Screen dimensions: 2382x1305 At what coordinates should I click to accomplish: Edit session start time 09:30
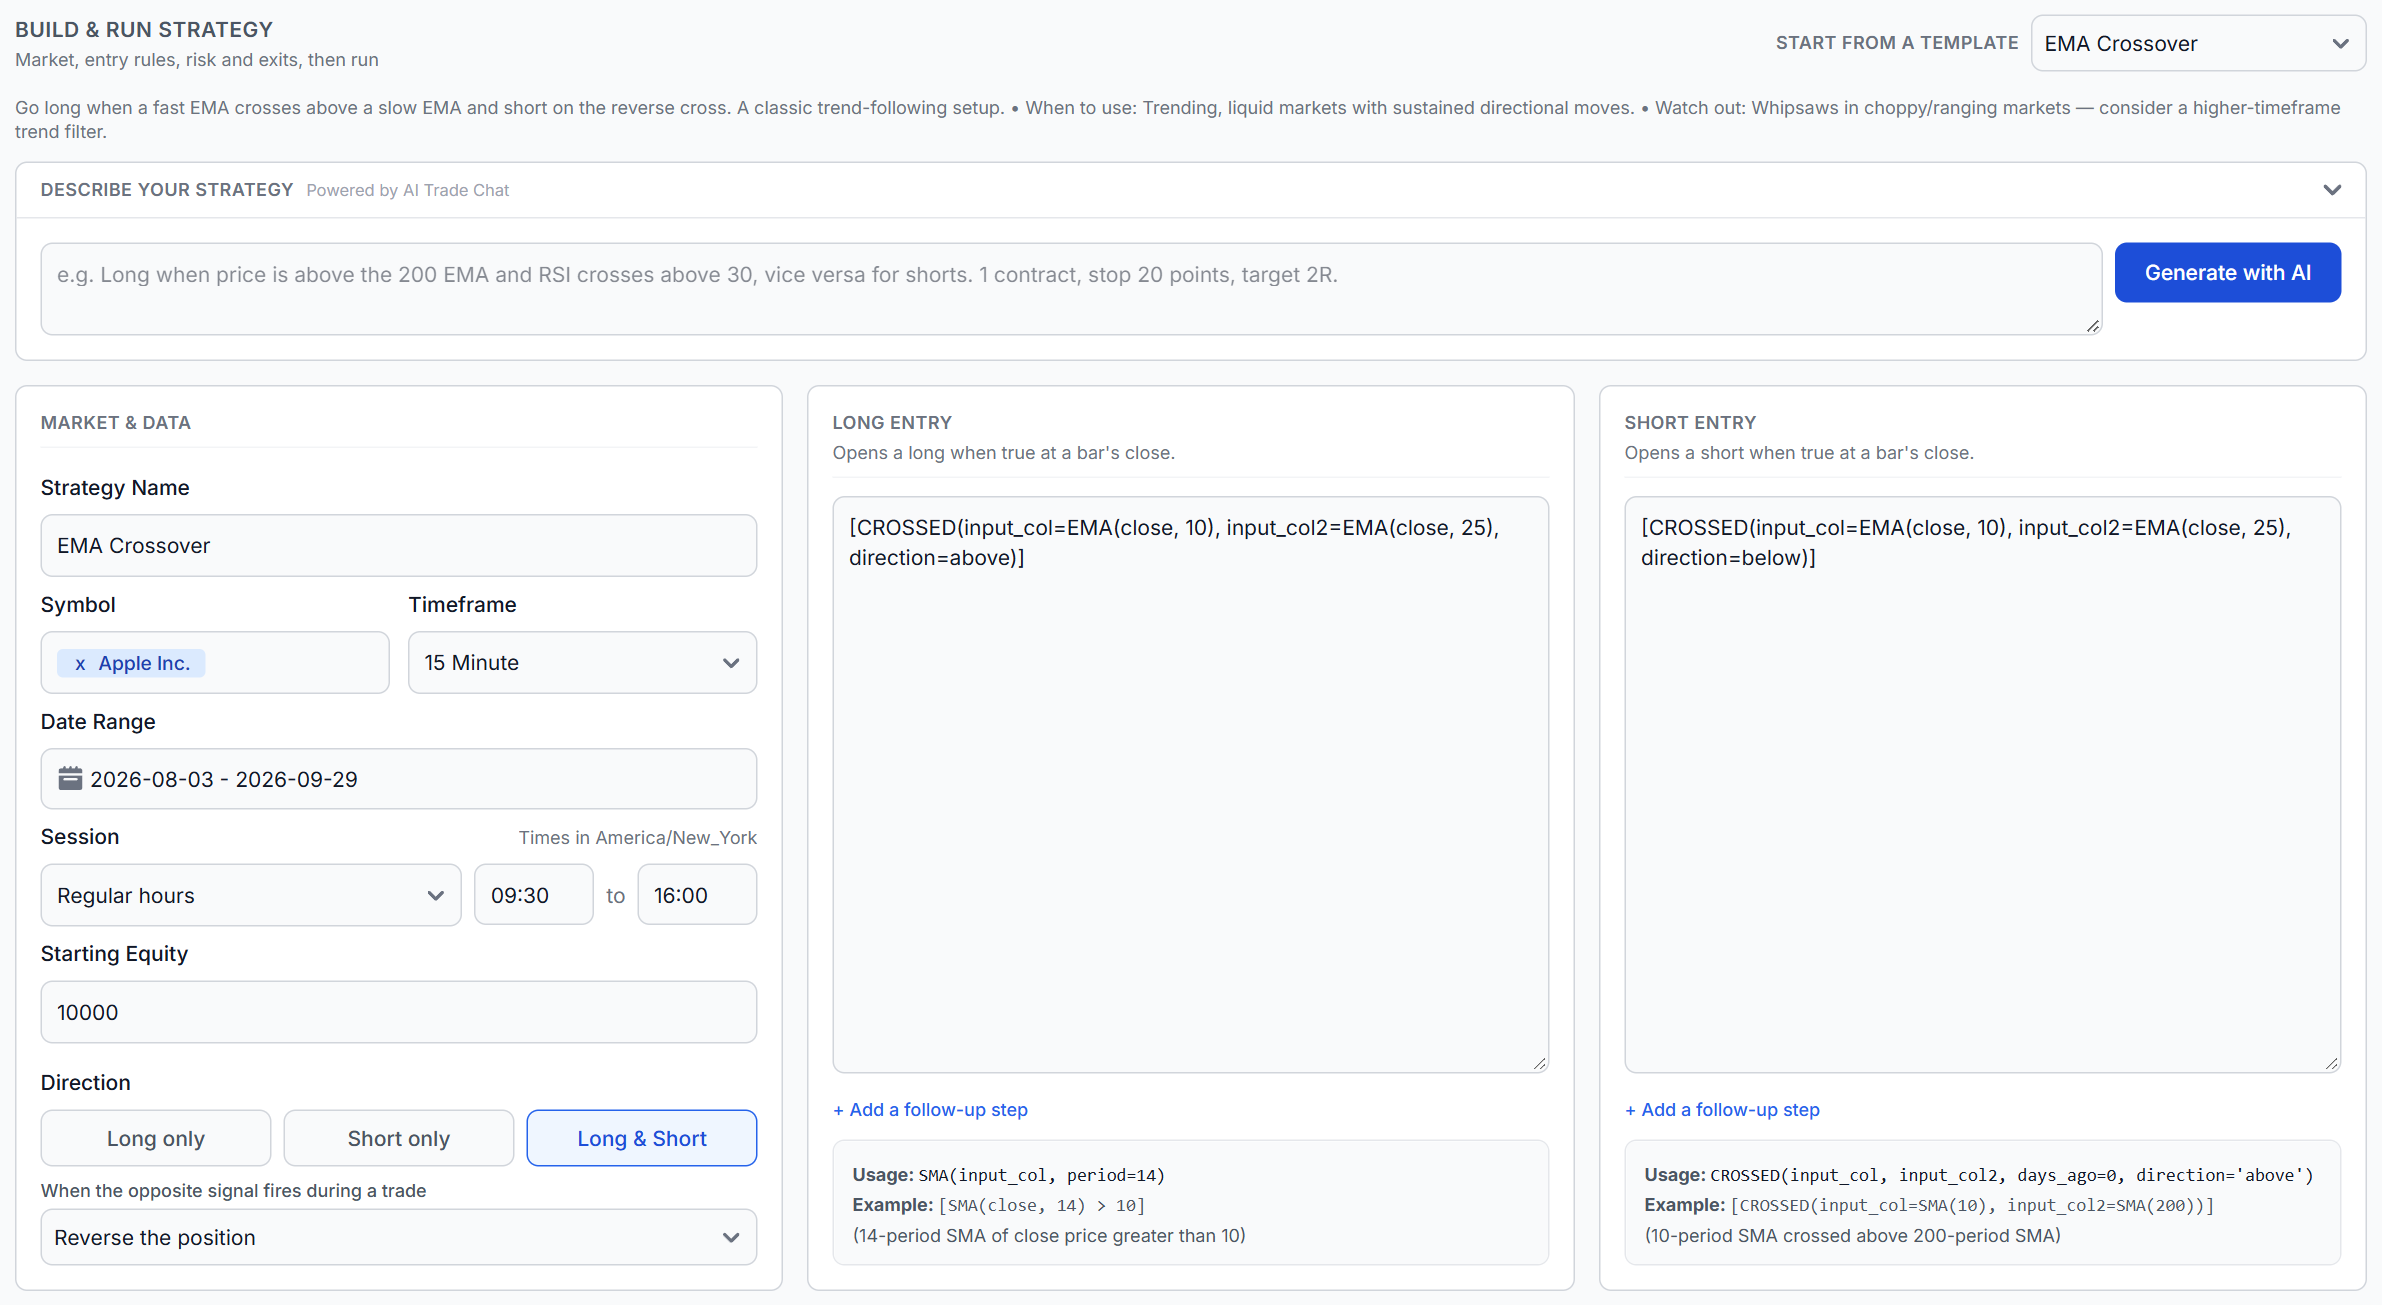pyautogui.click(x=533, y=895)
